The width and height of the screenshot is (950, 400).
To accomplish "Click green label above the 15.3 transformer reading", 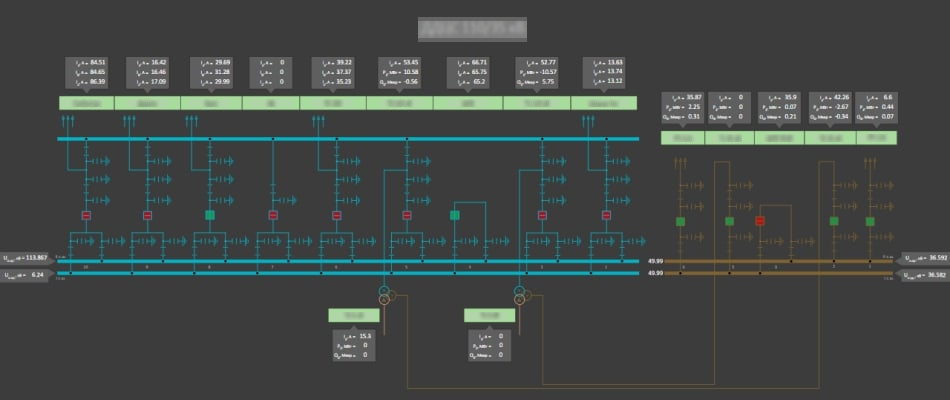I will pyautogui.click(x=354, y=315).
